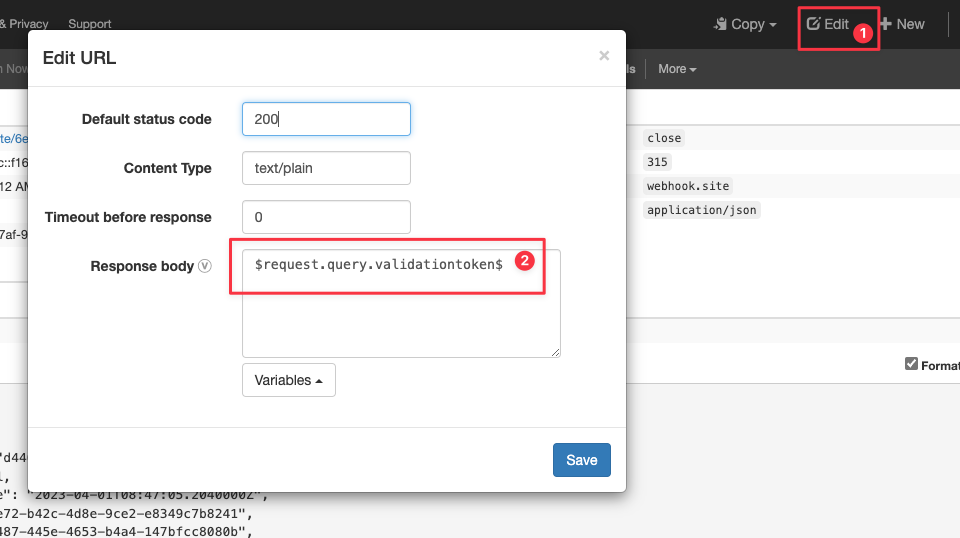
Task: Close the Edit URL dialog with the X
Action: coord(604,56)
